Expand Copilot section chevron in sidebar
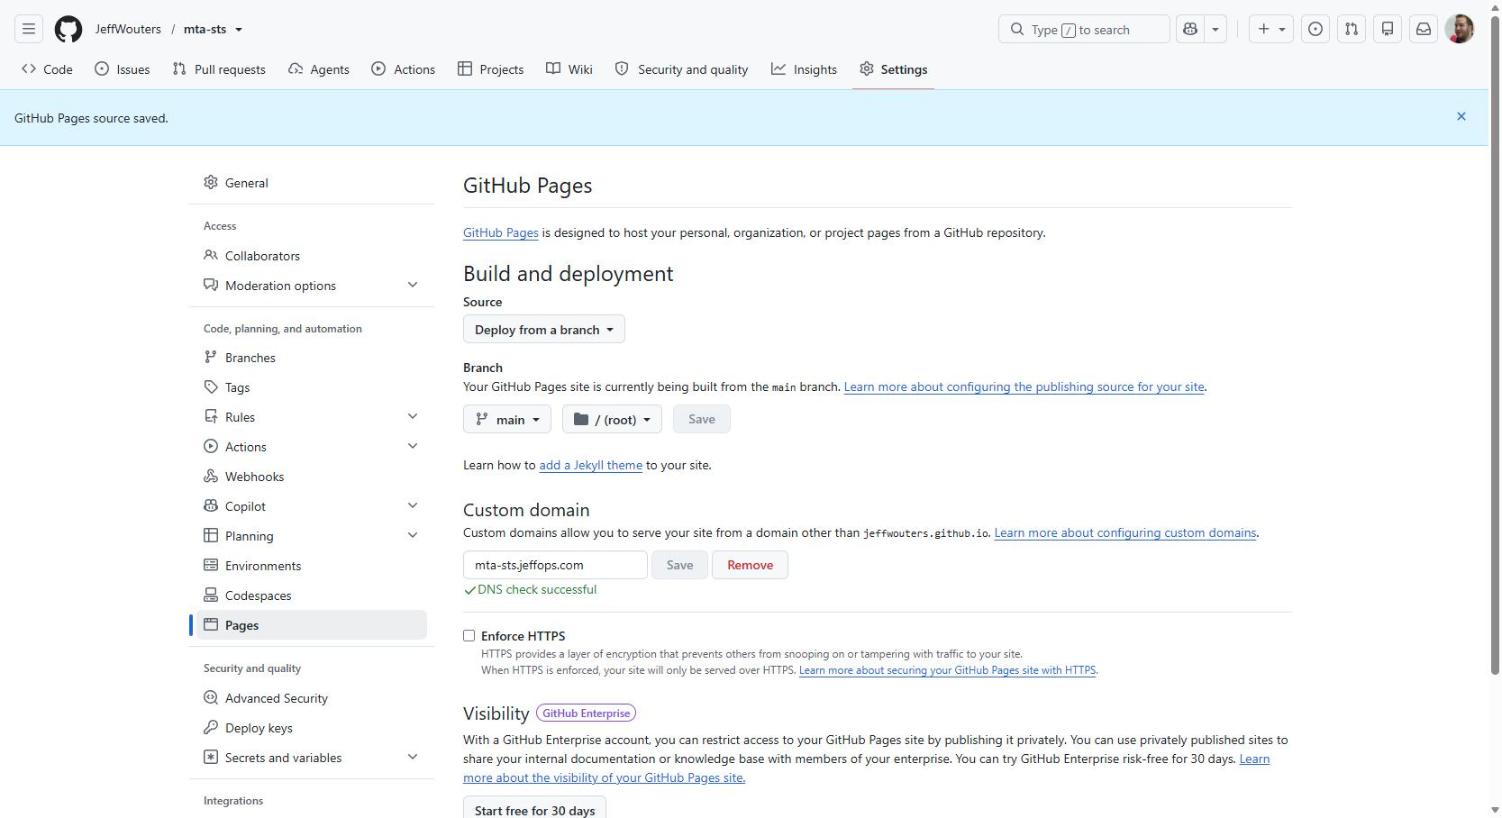 412,506
